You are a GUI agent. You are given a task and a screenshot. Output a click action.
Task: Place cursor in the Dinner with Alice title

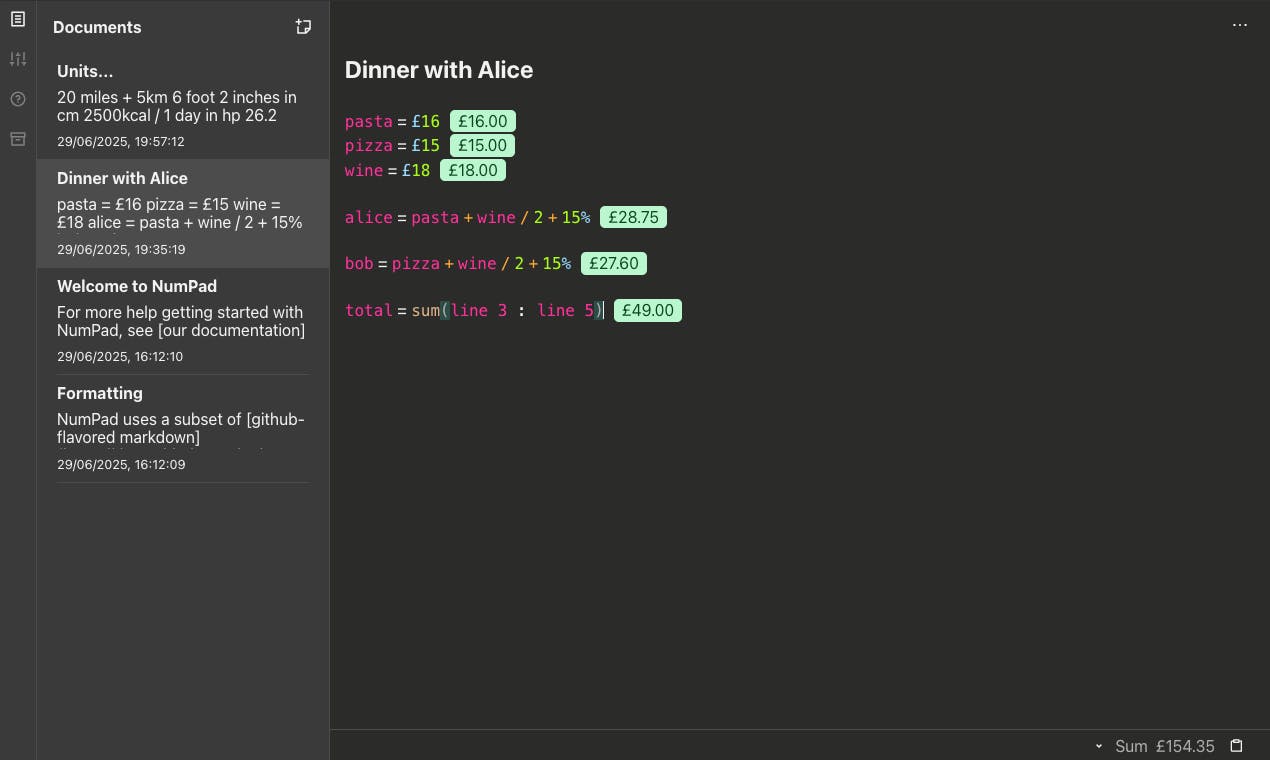439,70
